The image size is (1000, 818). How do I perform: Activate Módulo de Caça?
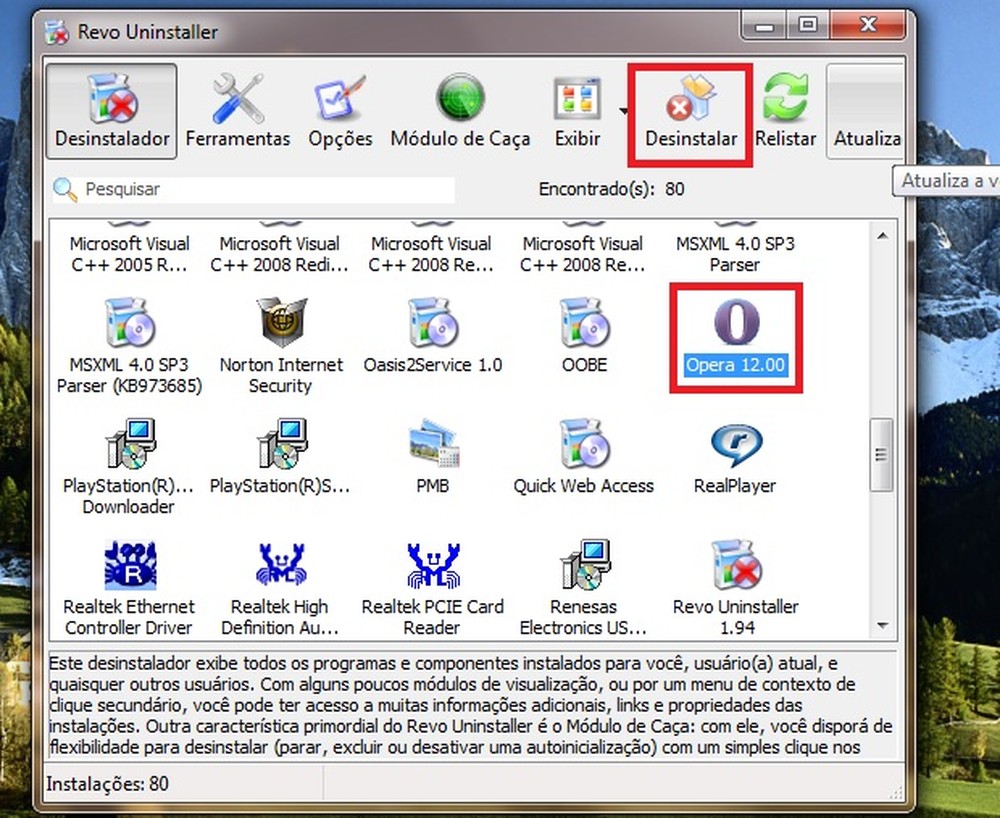coord(460,111)
